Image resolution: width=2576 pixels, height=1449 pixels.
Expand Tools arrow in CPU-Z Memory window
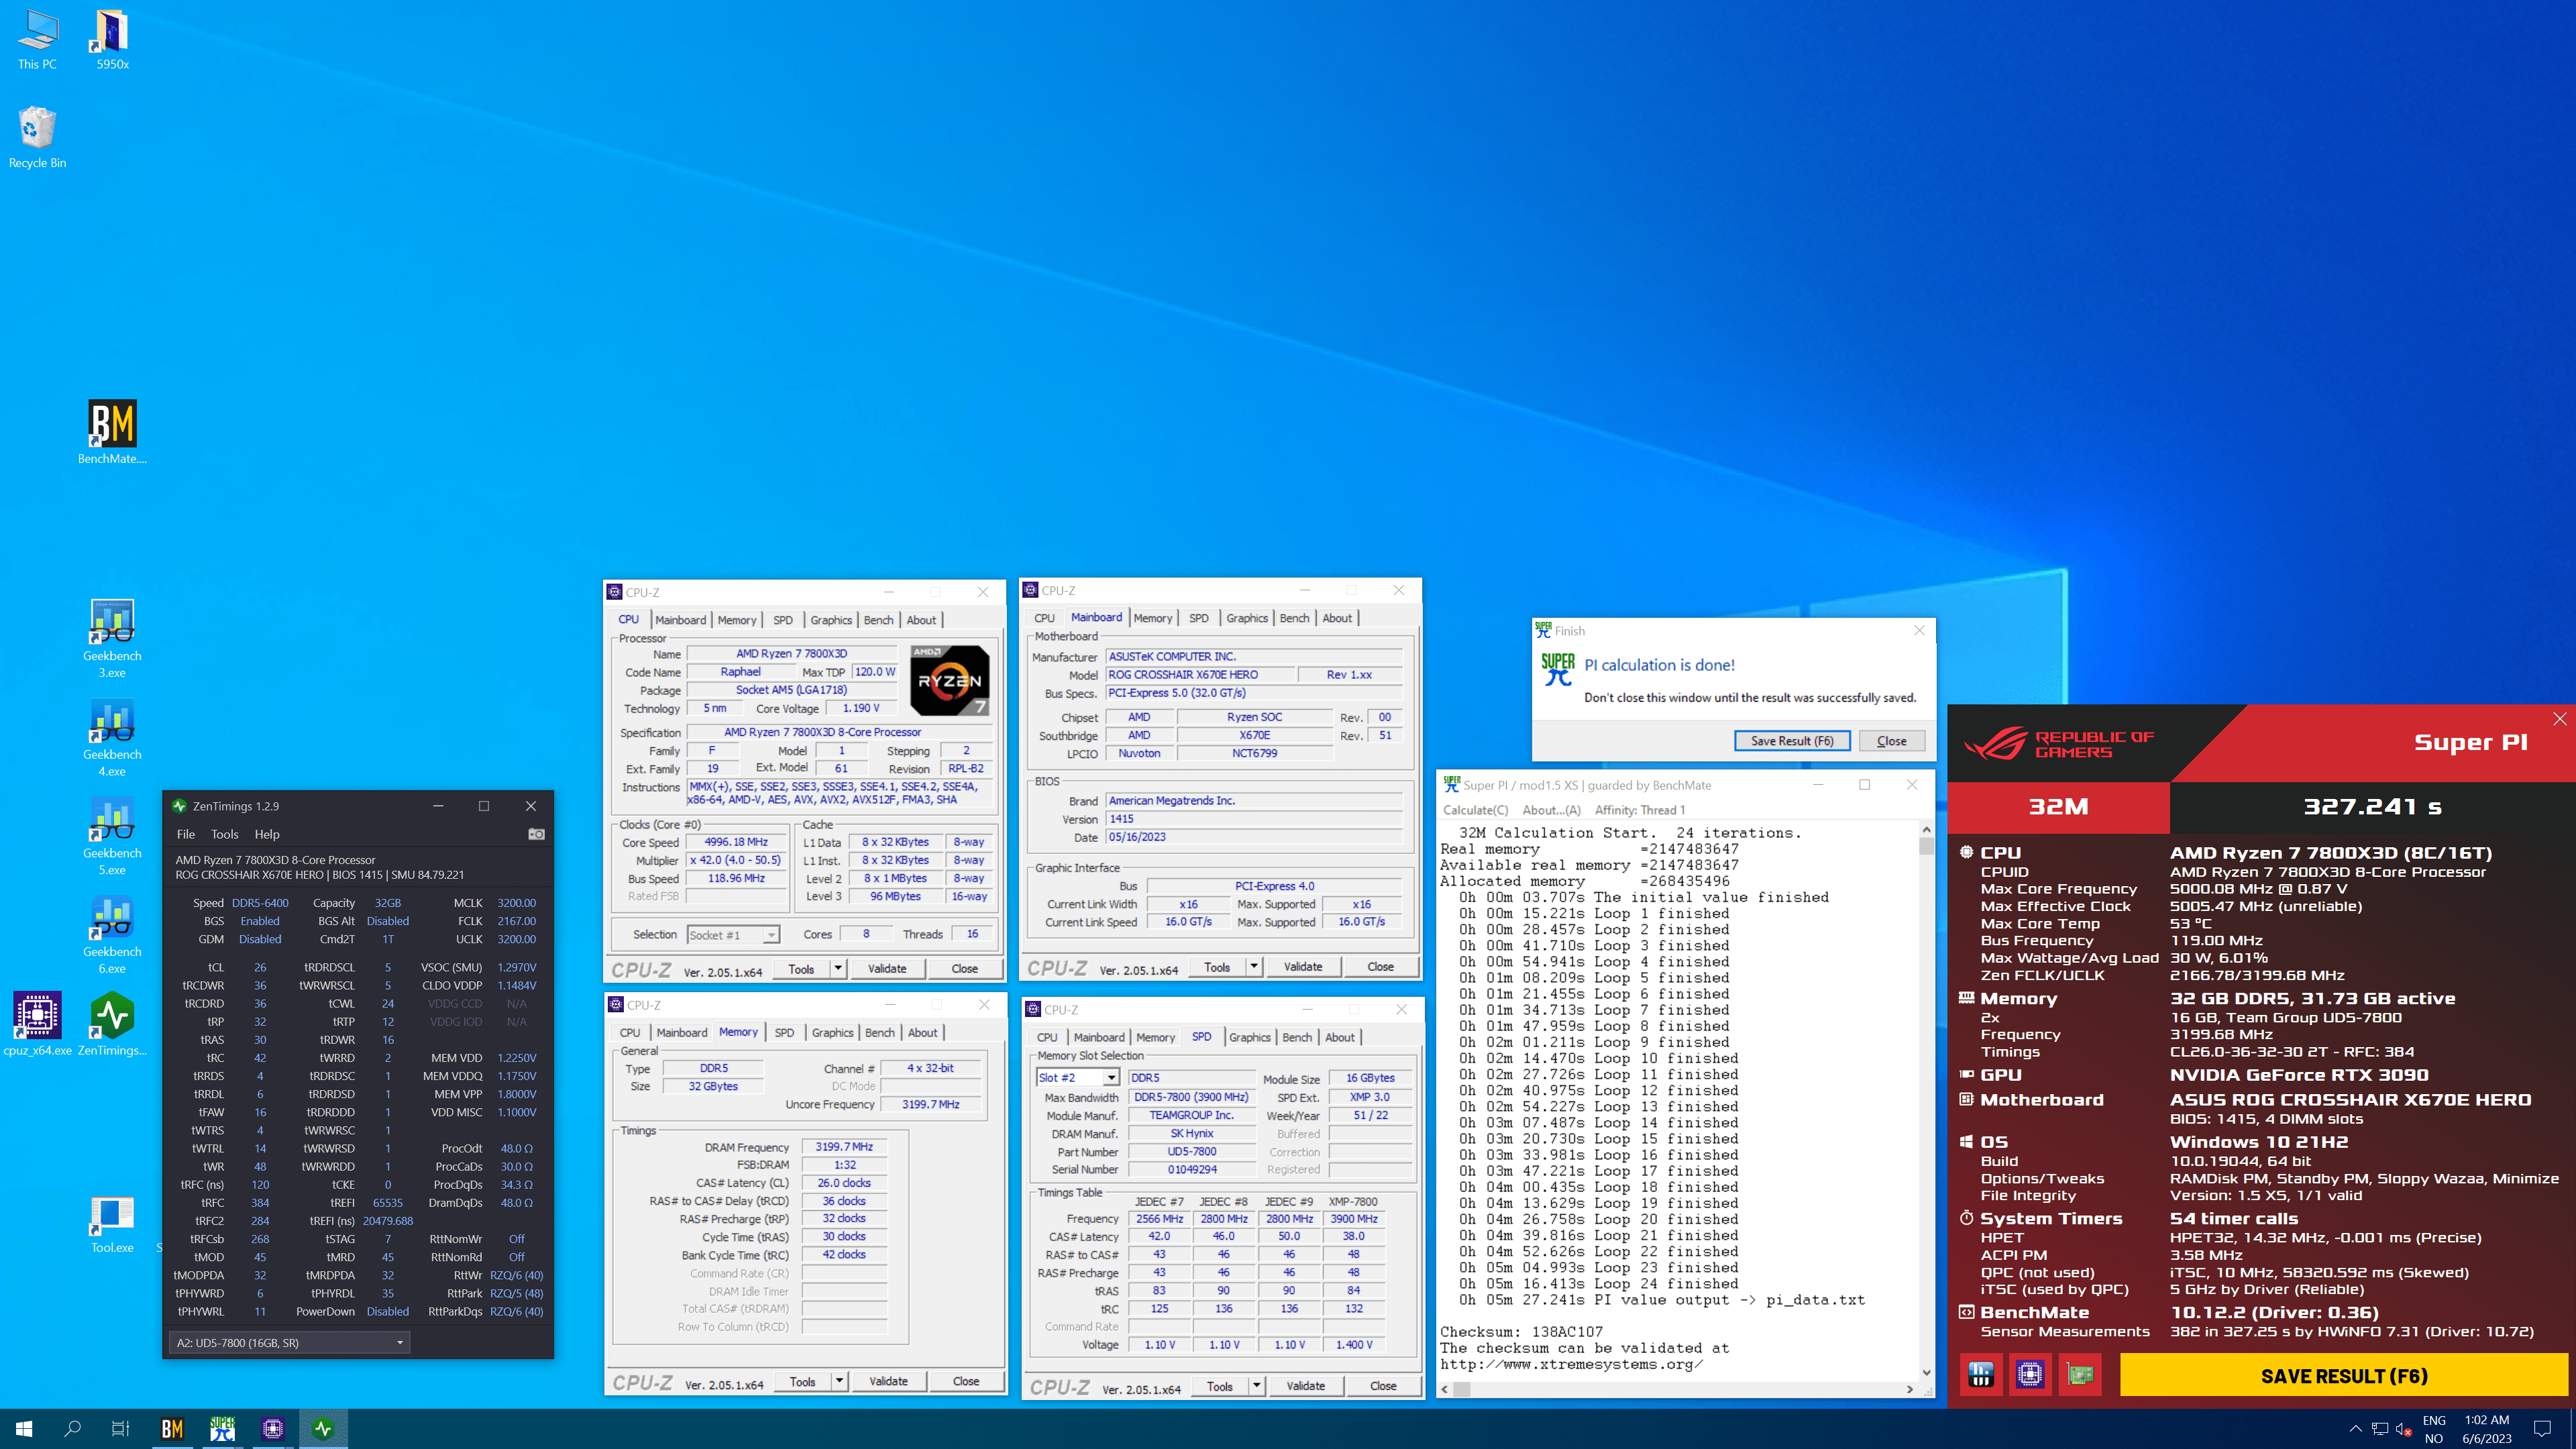point(840,1382)
